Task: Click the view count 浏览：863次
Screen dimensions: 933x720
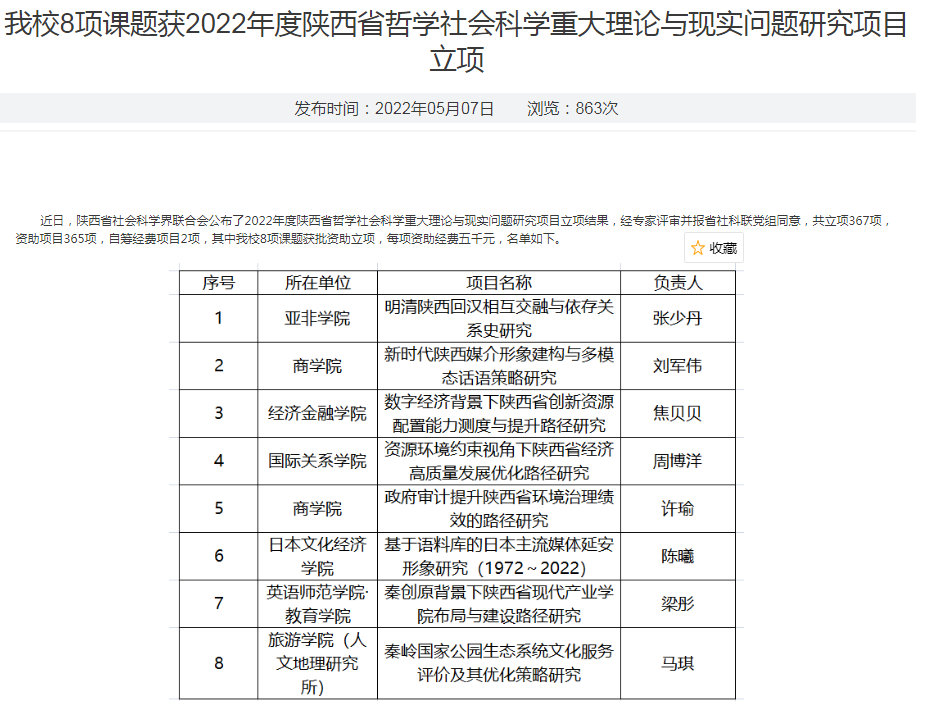Action: (573, 109)
